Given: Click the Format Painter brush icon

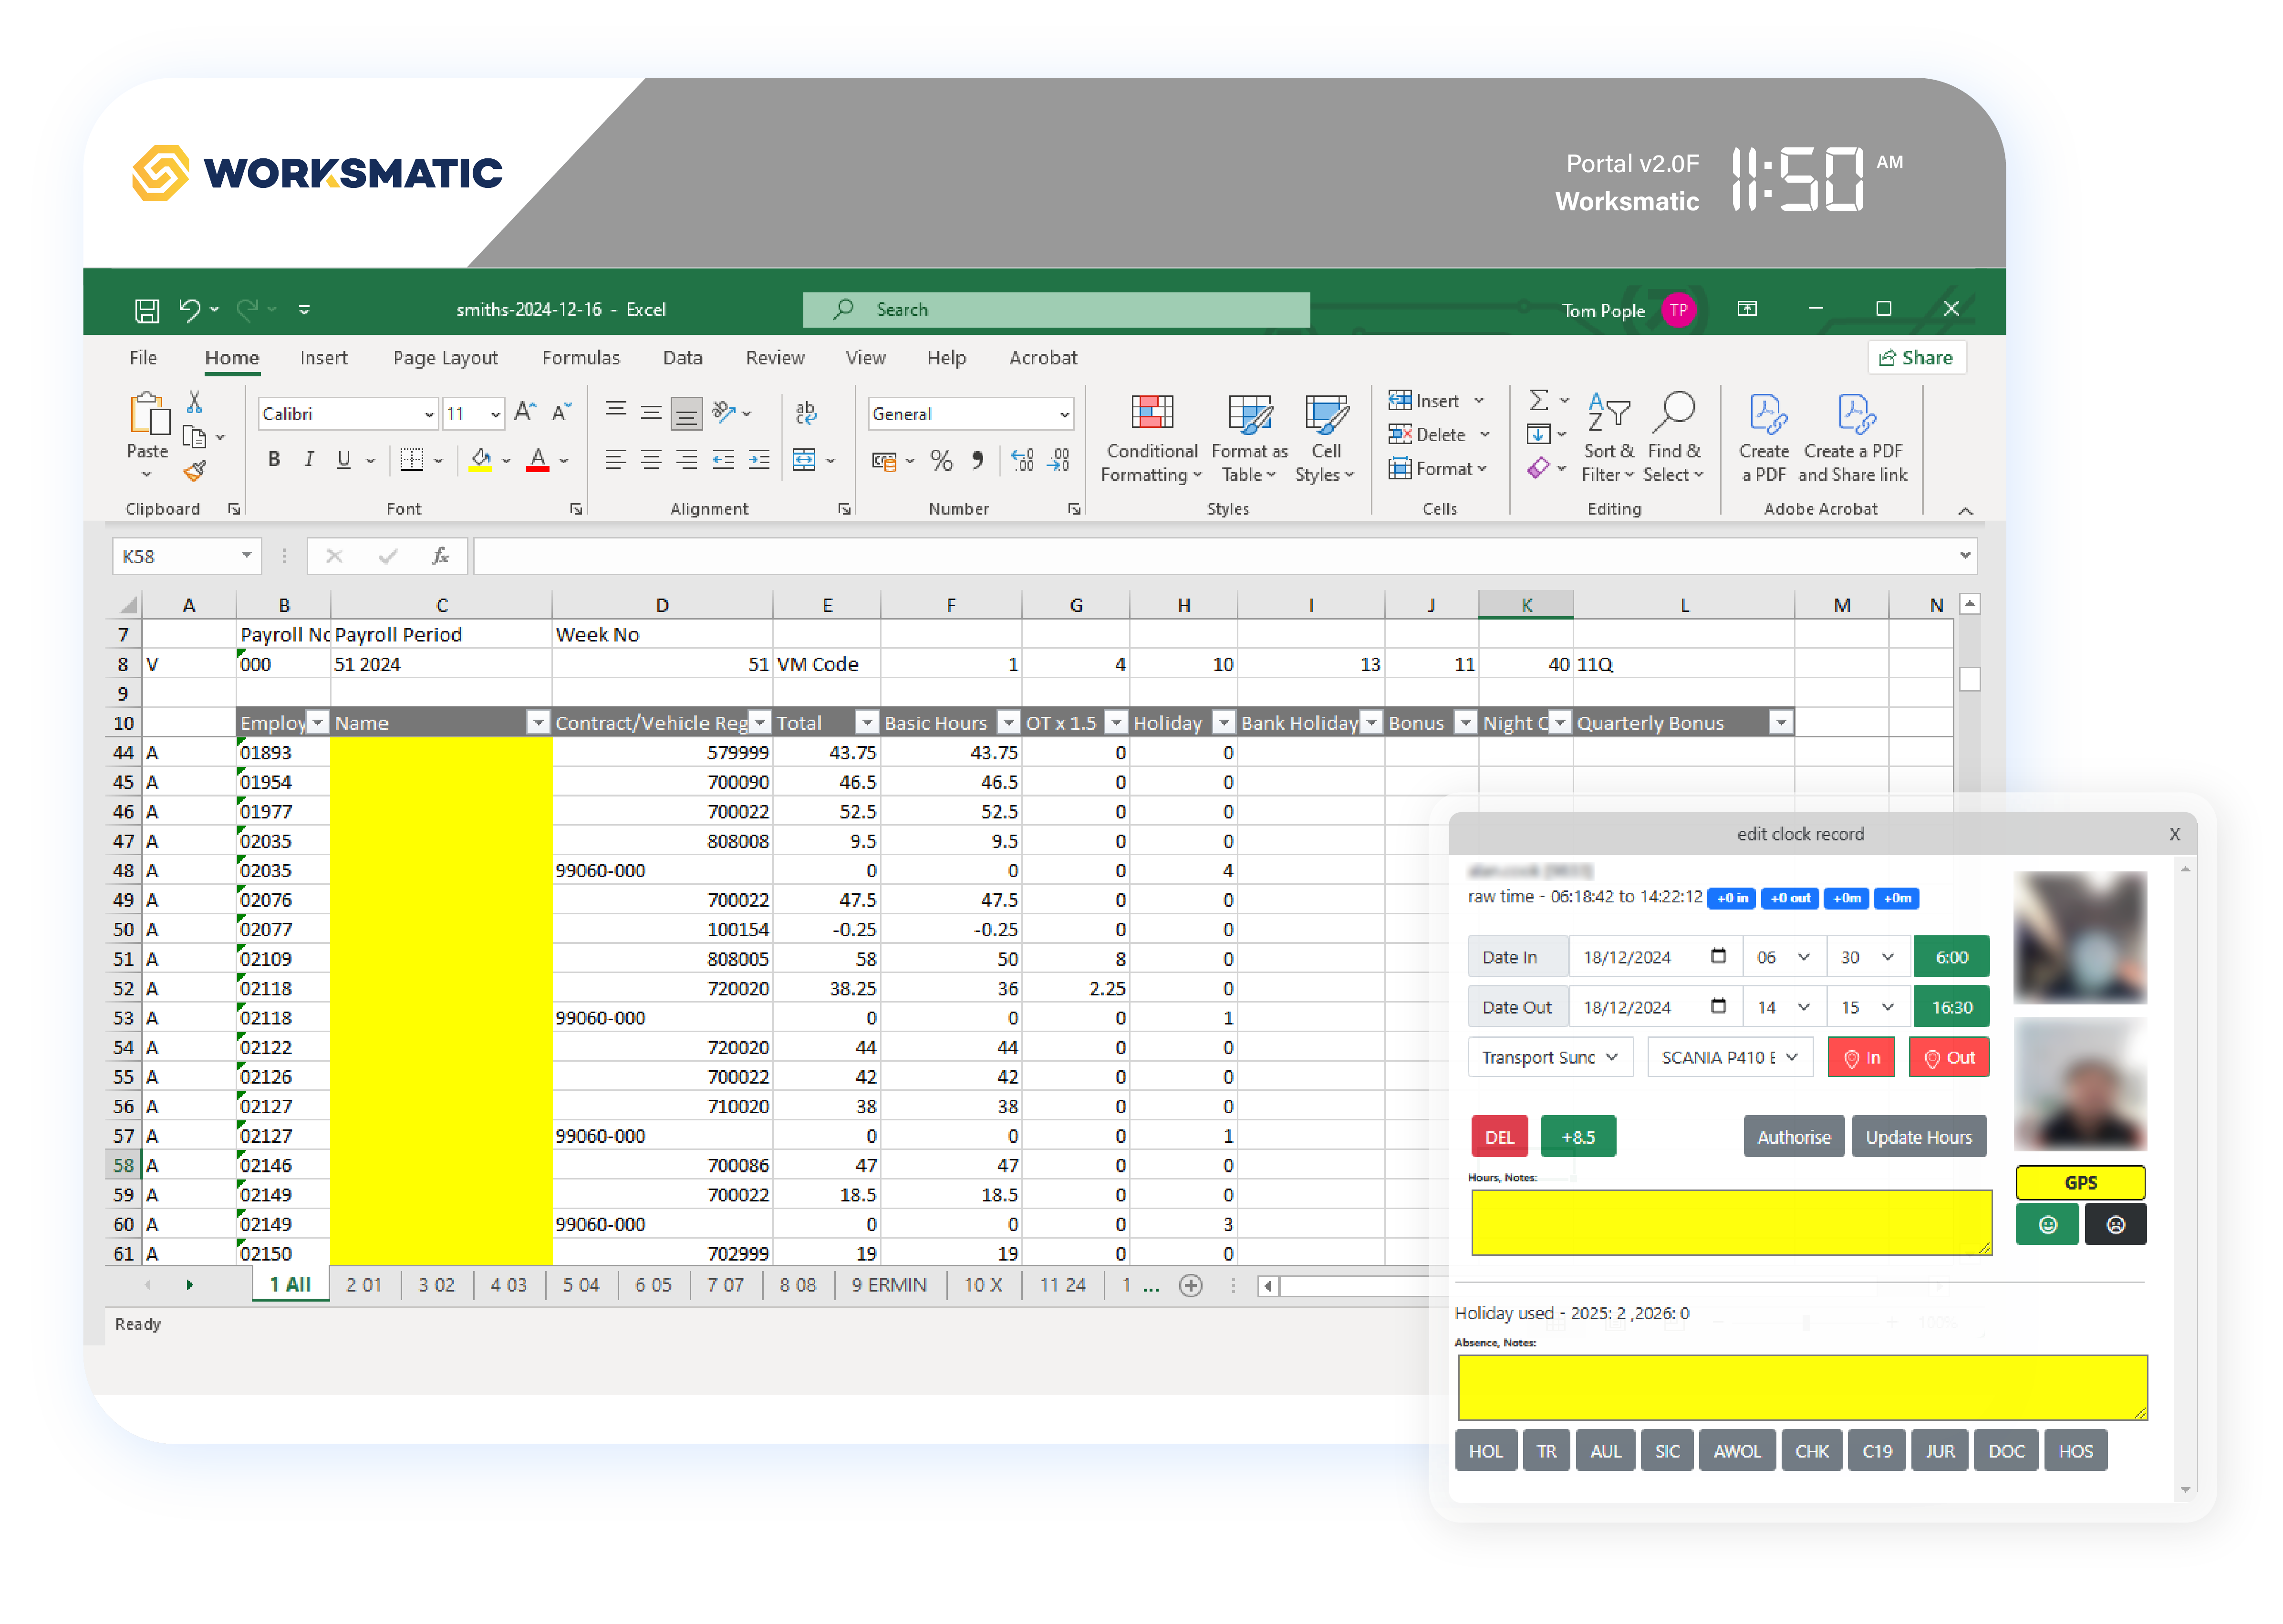Looking at the screenshot, I should tap(195, 471).
